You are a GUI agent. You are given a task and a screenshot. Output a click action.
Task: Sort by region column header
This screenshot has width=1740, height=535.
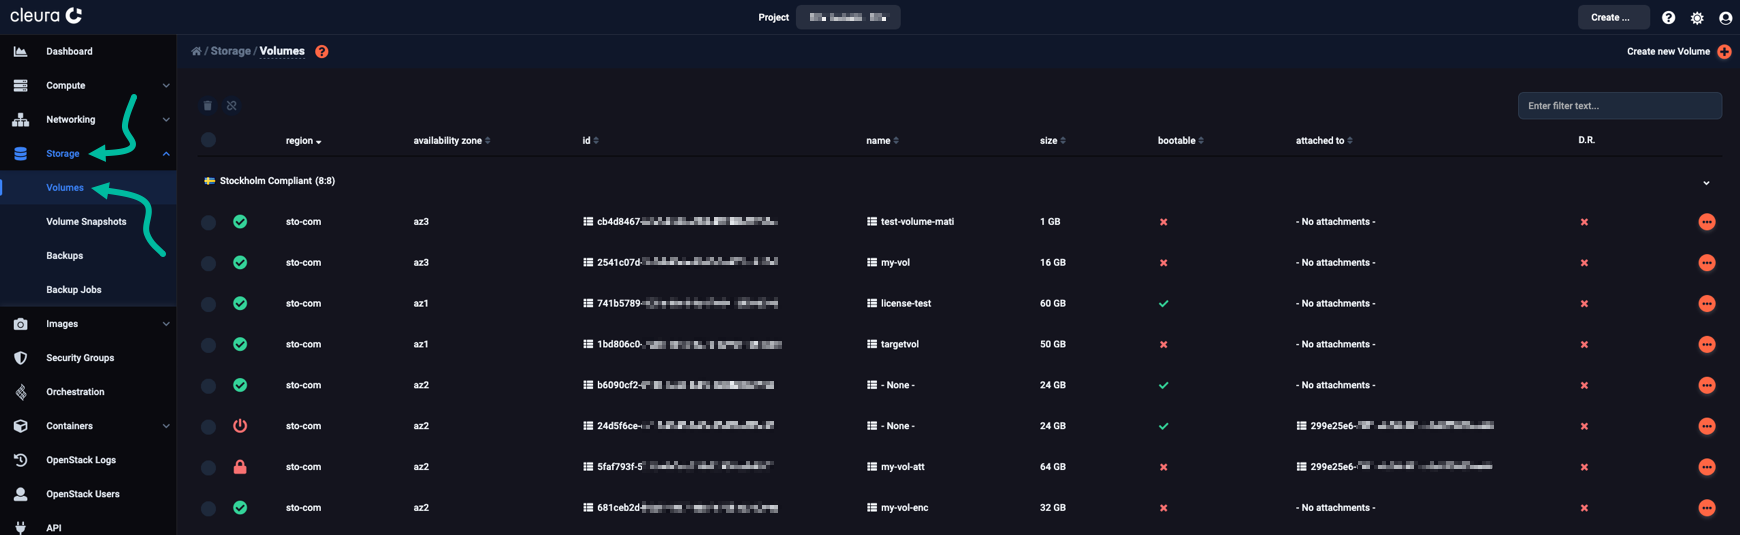[x=303, y=141]
